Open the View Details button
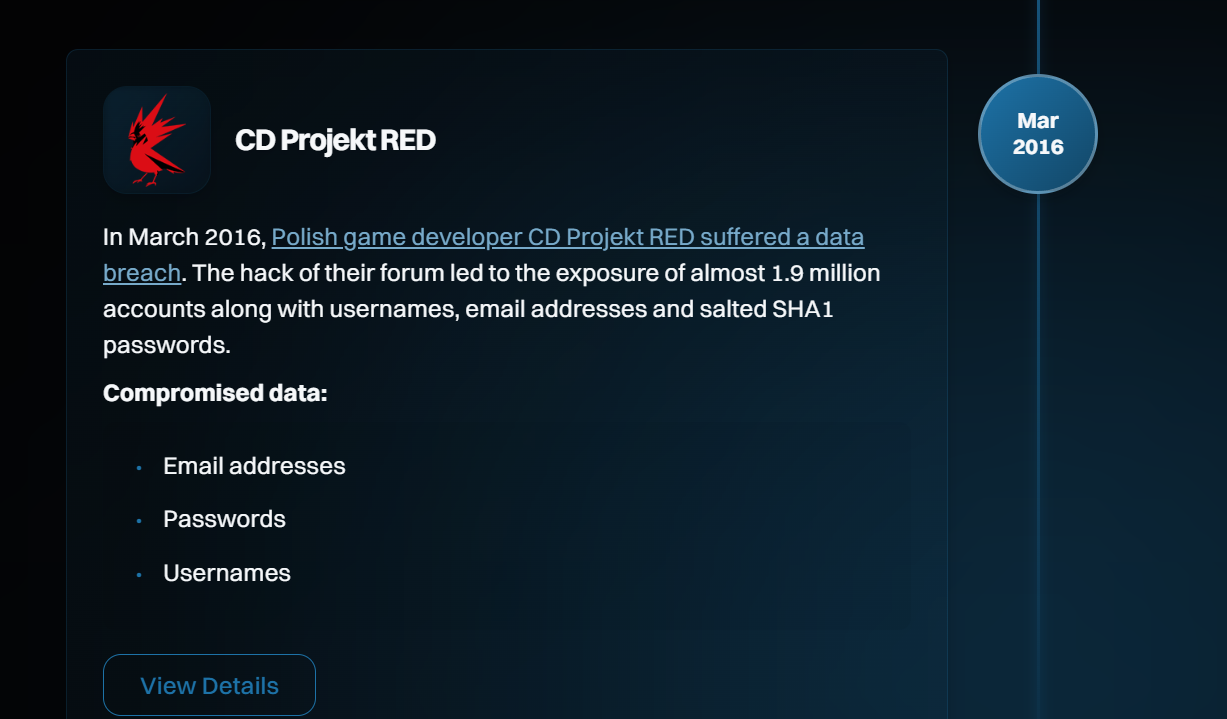 (209, 685)
